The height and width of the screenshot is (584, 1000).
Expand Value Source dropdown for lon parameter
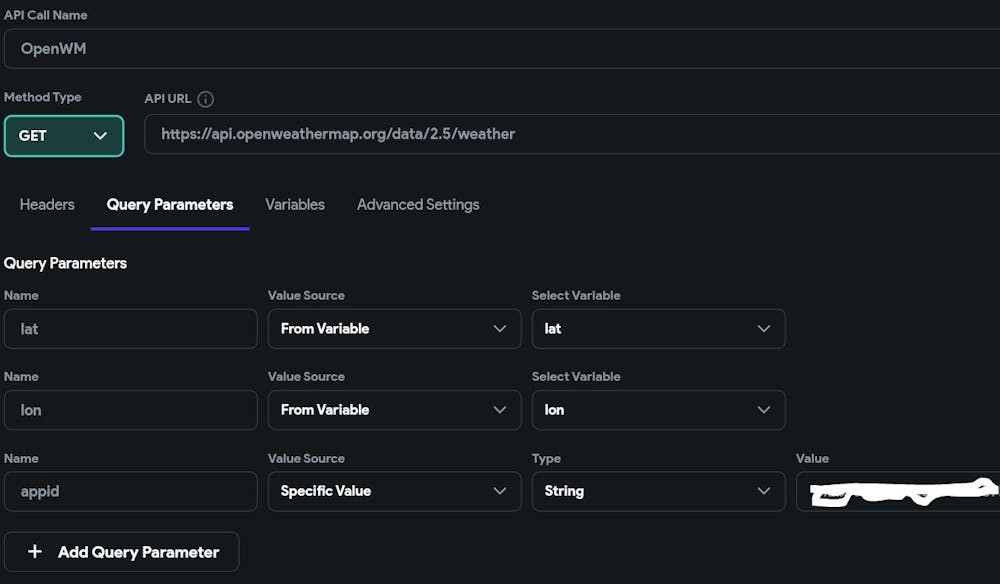[394, 410]
